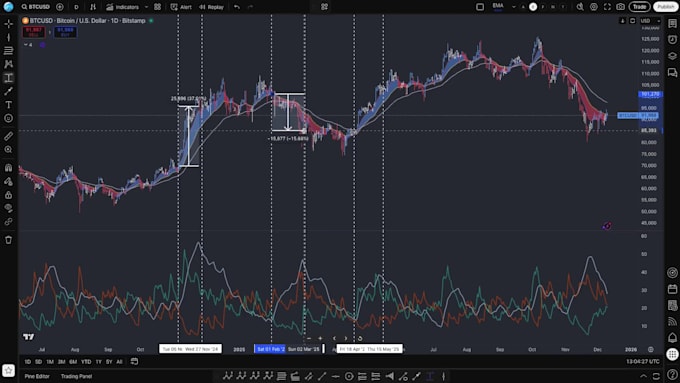Open the candle chart style menu
Viewport: 680px width, 383px height.
[x=93, y=7]
